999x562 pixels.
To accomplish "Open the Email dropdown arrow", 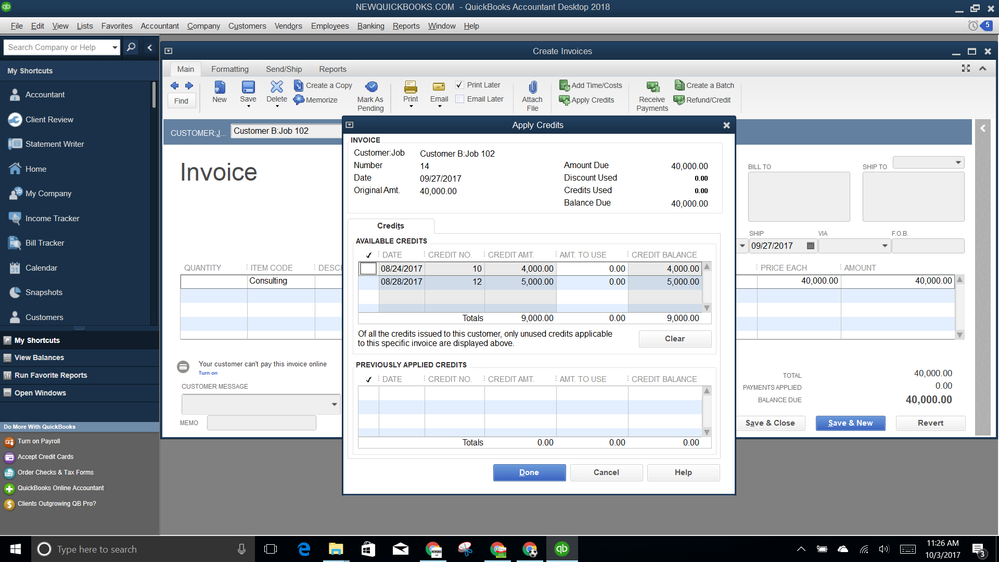I will click(439, 106).
